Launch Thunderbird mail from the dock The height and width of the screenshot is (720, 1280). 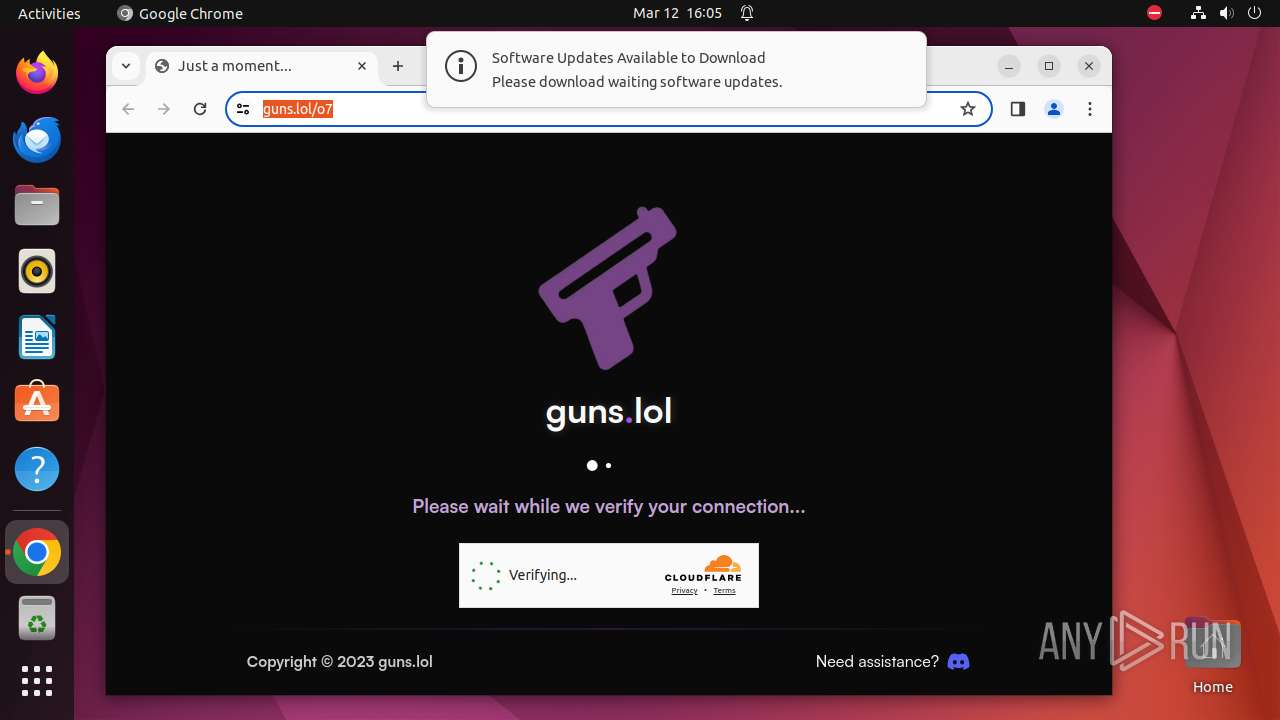pos(37,139)
